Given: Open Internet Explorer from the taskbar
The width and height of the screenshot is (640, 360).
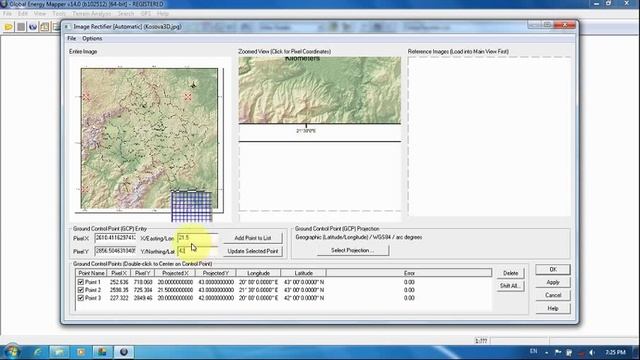Looking at the screenshot, I should click(x=38, y=352).
